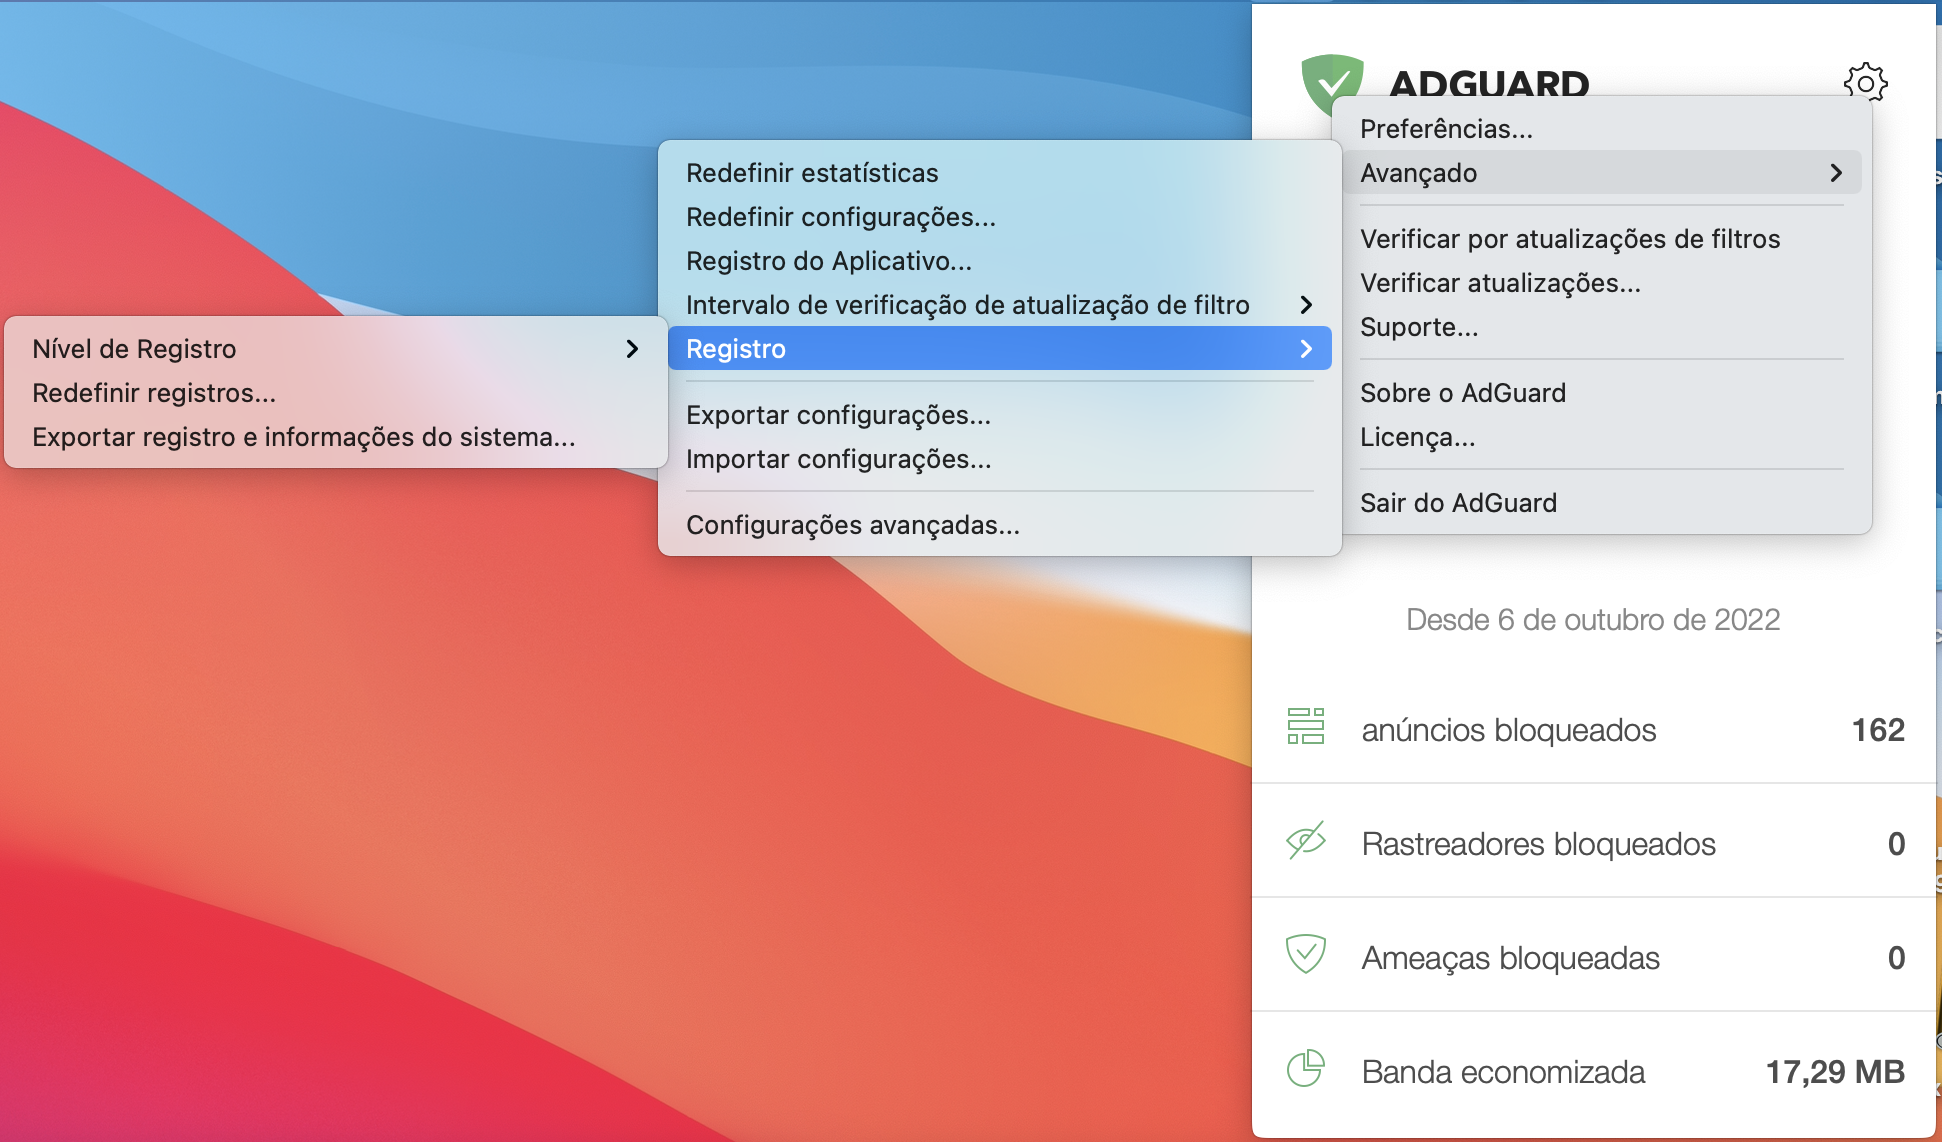
Task: Click the ADGUARD title text
Action: 1489,84
